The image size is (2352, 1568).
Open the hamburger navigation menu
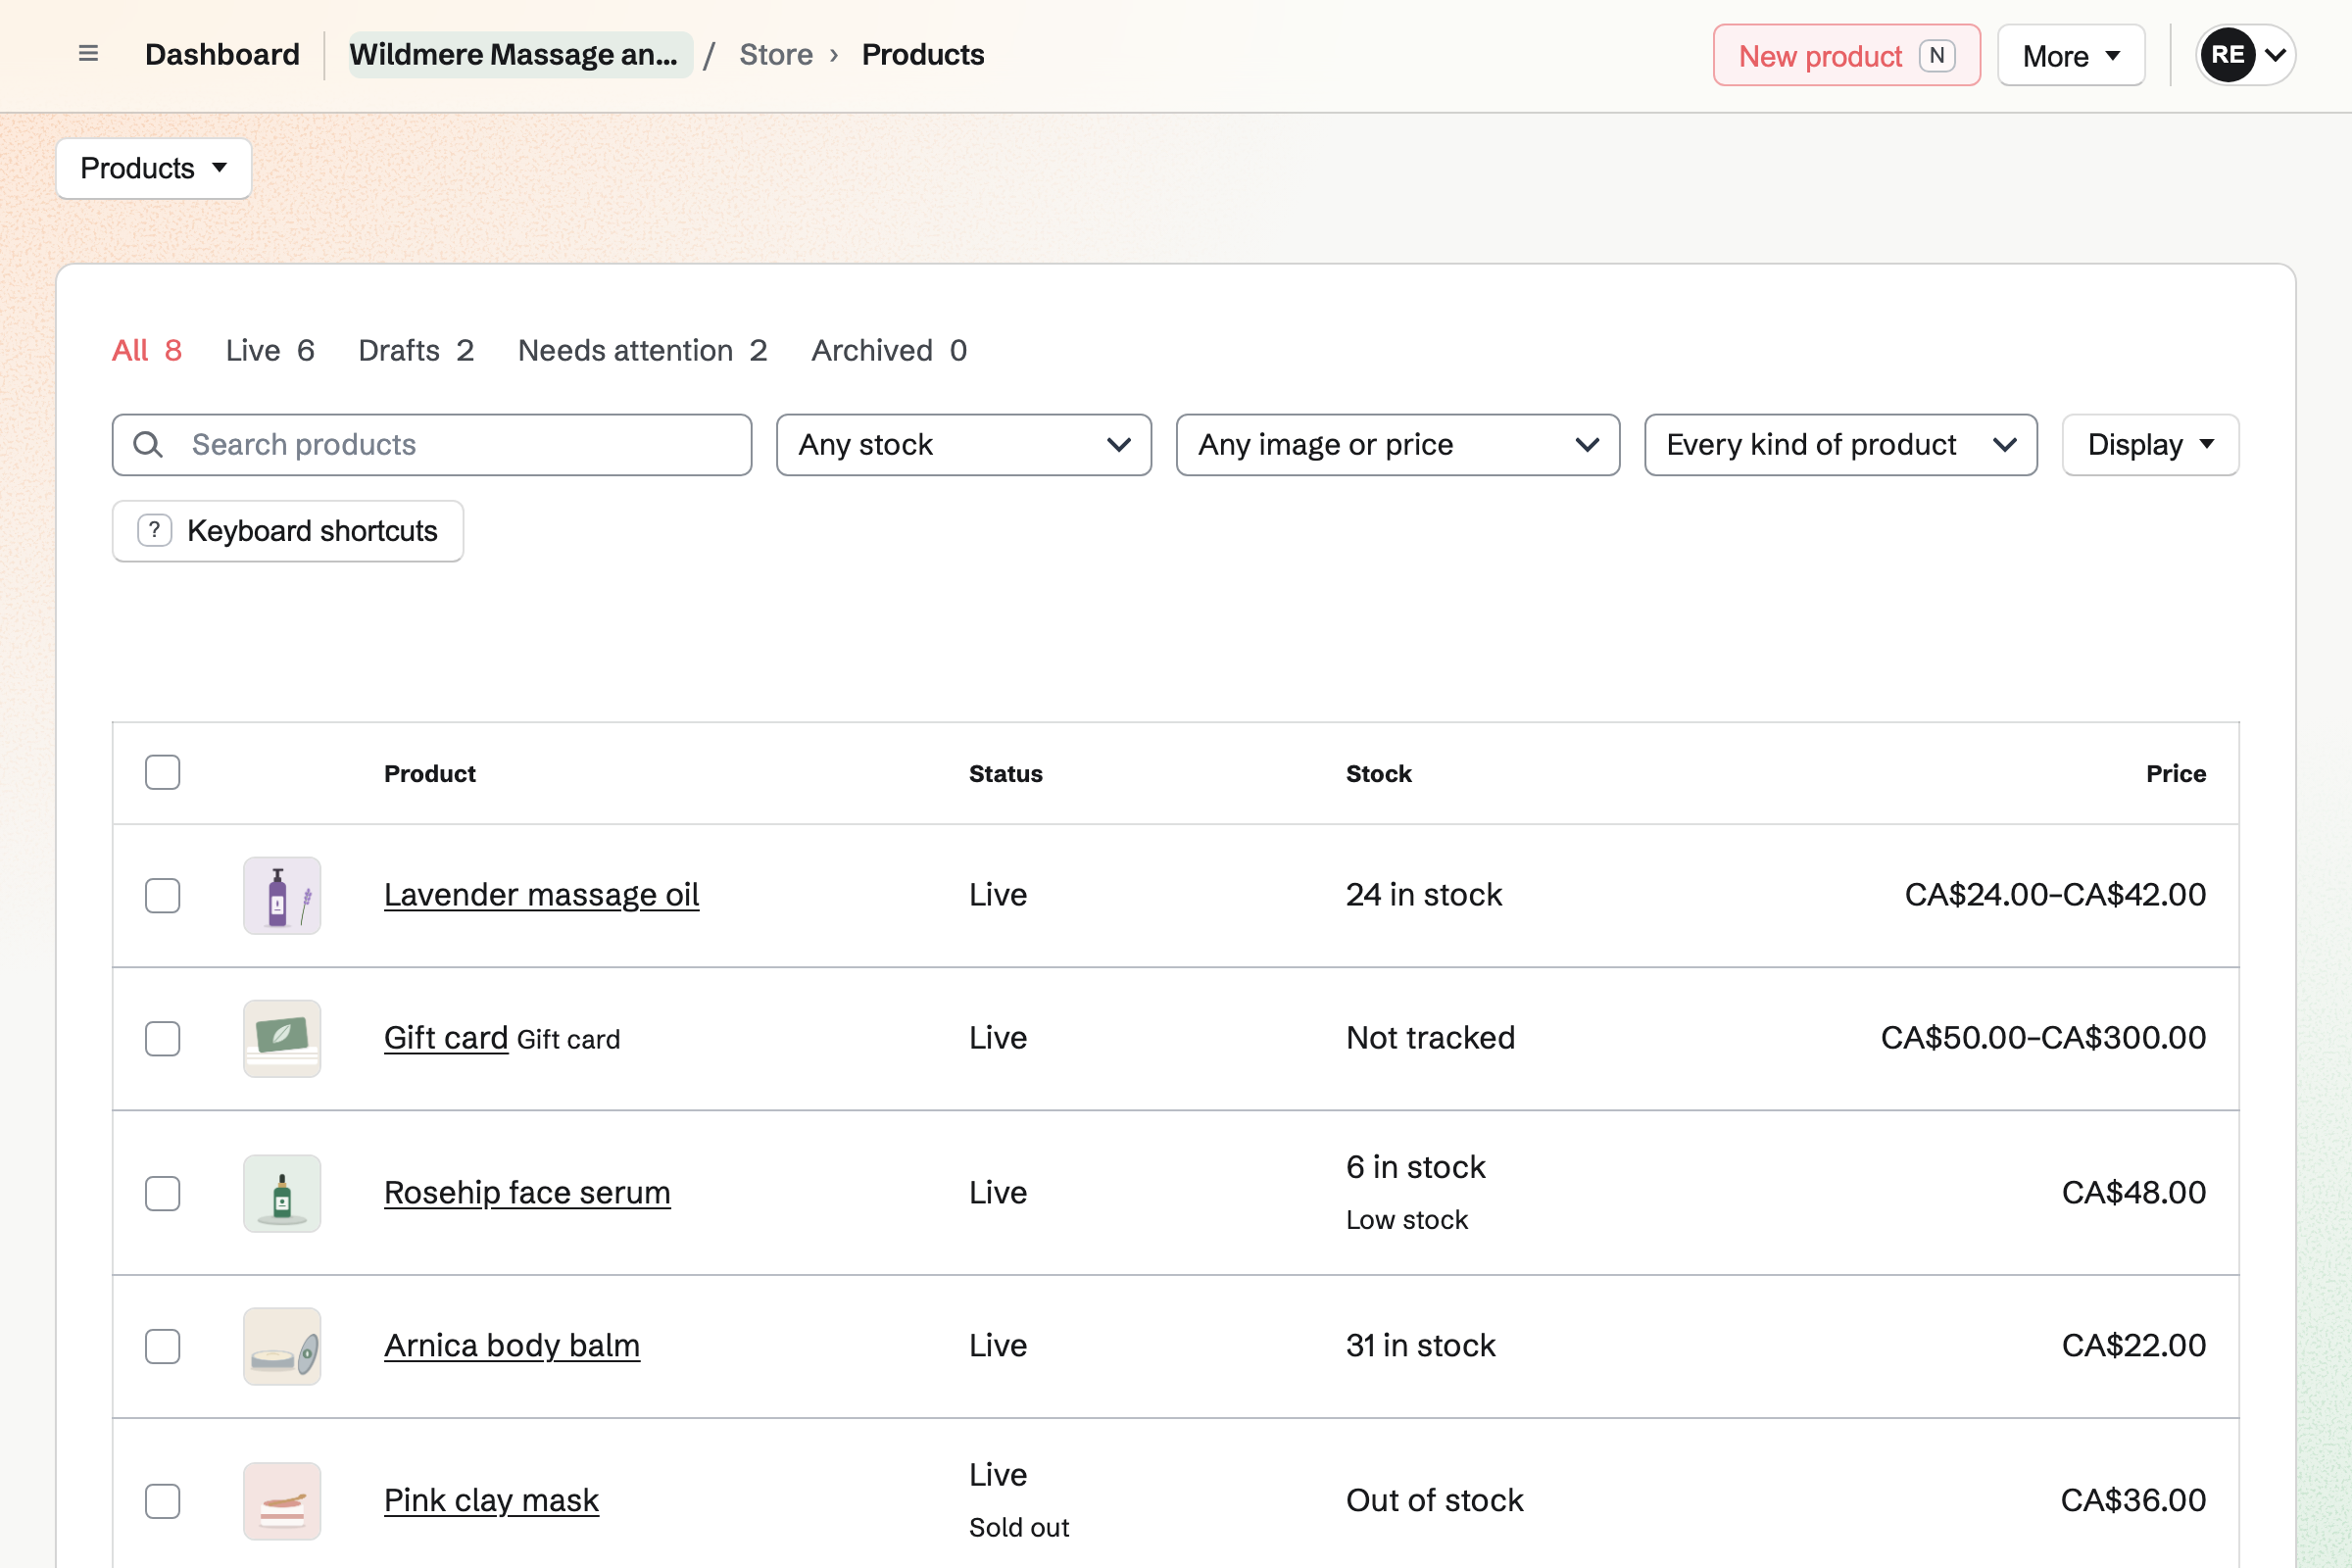88,54
